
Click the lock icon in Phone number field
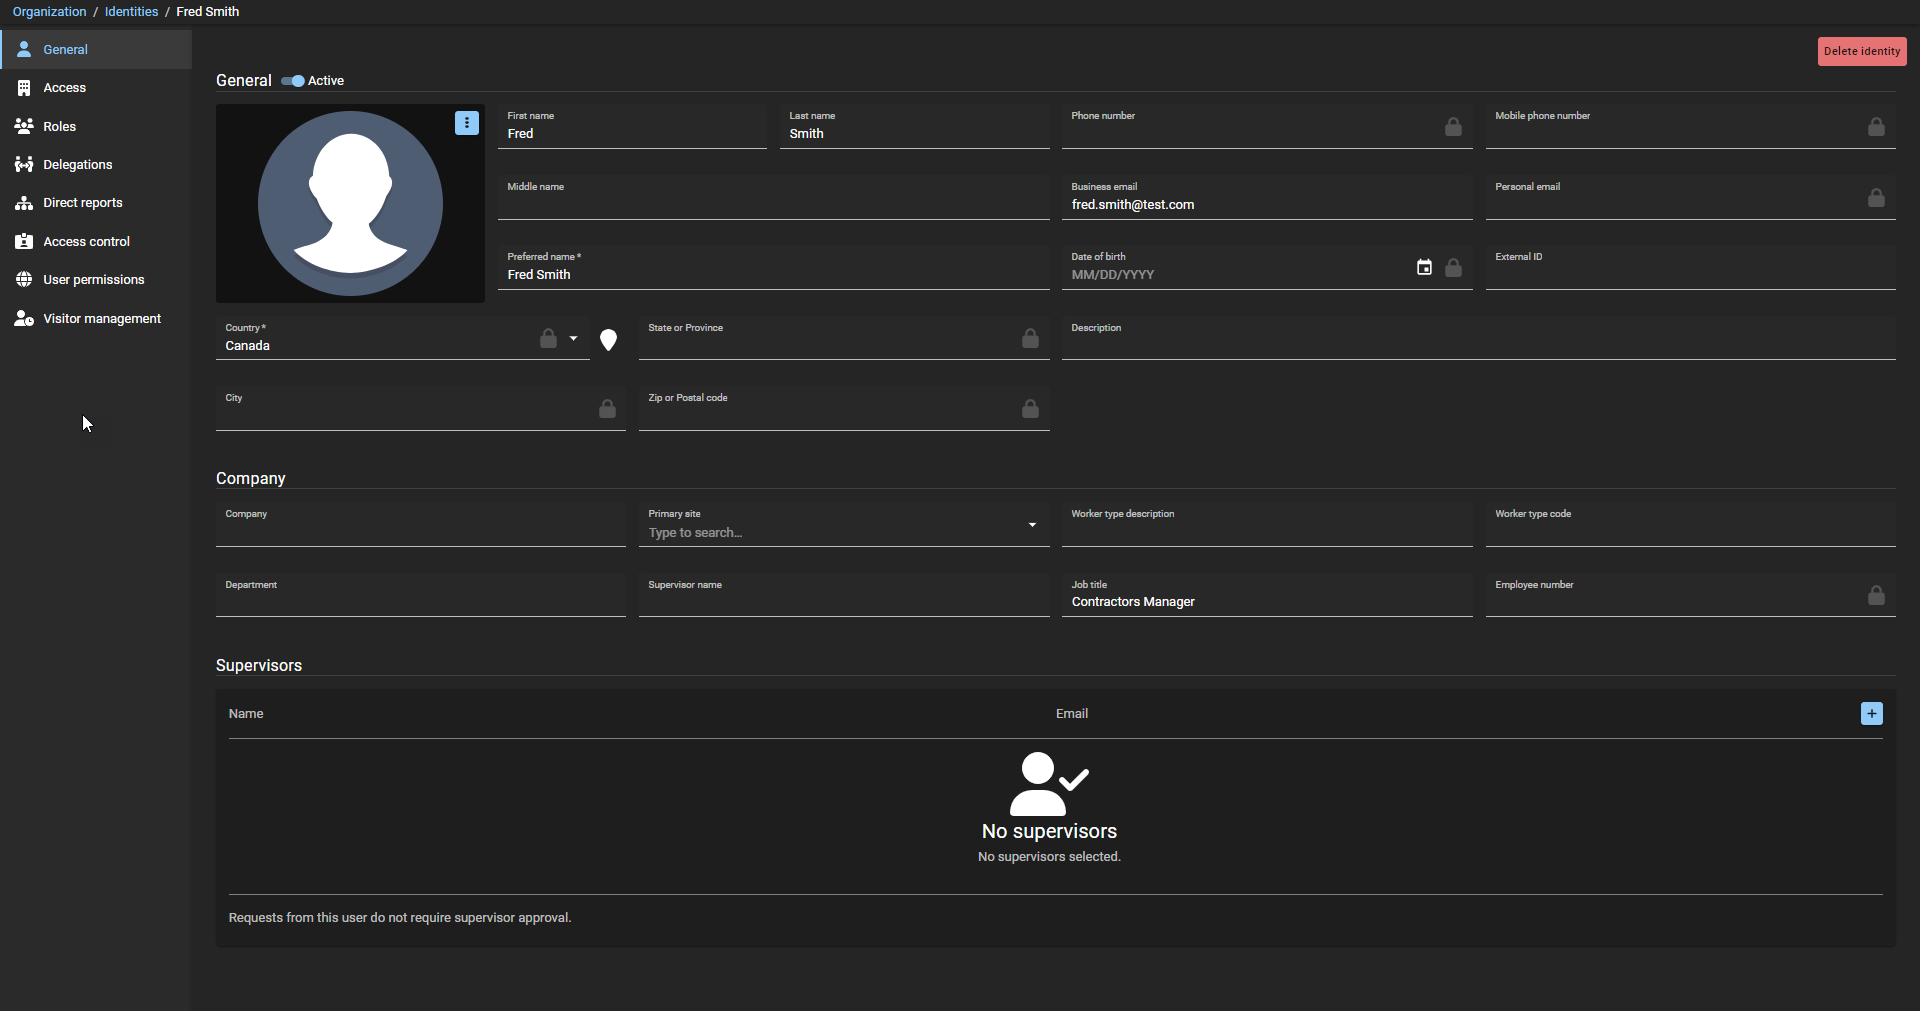pos(1453,127)
